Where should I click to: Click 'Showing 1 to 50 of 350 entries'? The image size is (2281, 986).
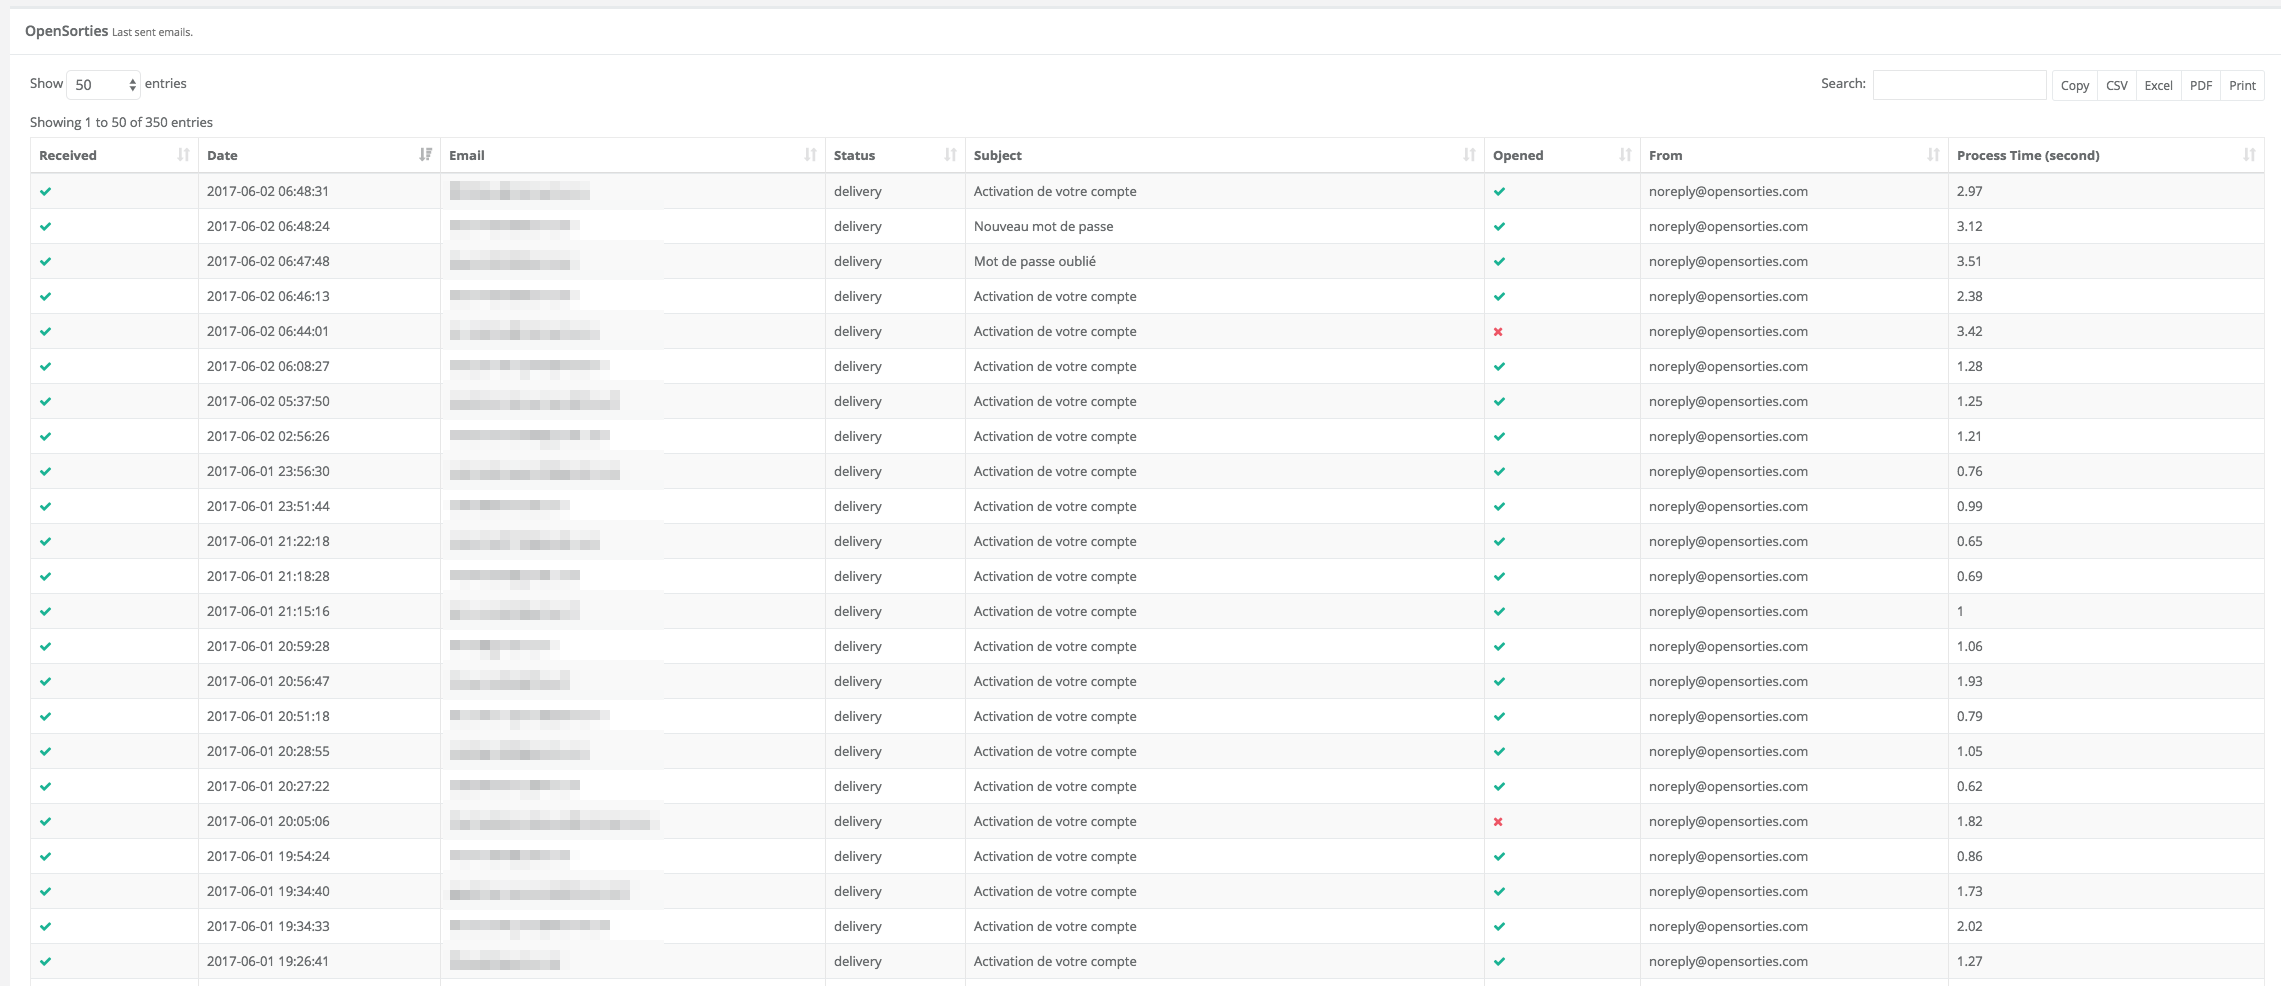pyautogui.click(x=121, y=122)
